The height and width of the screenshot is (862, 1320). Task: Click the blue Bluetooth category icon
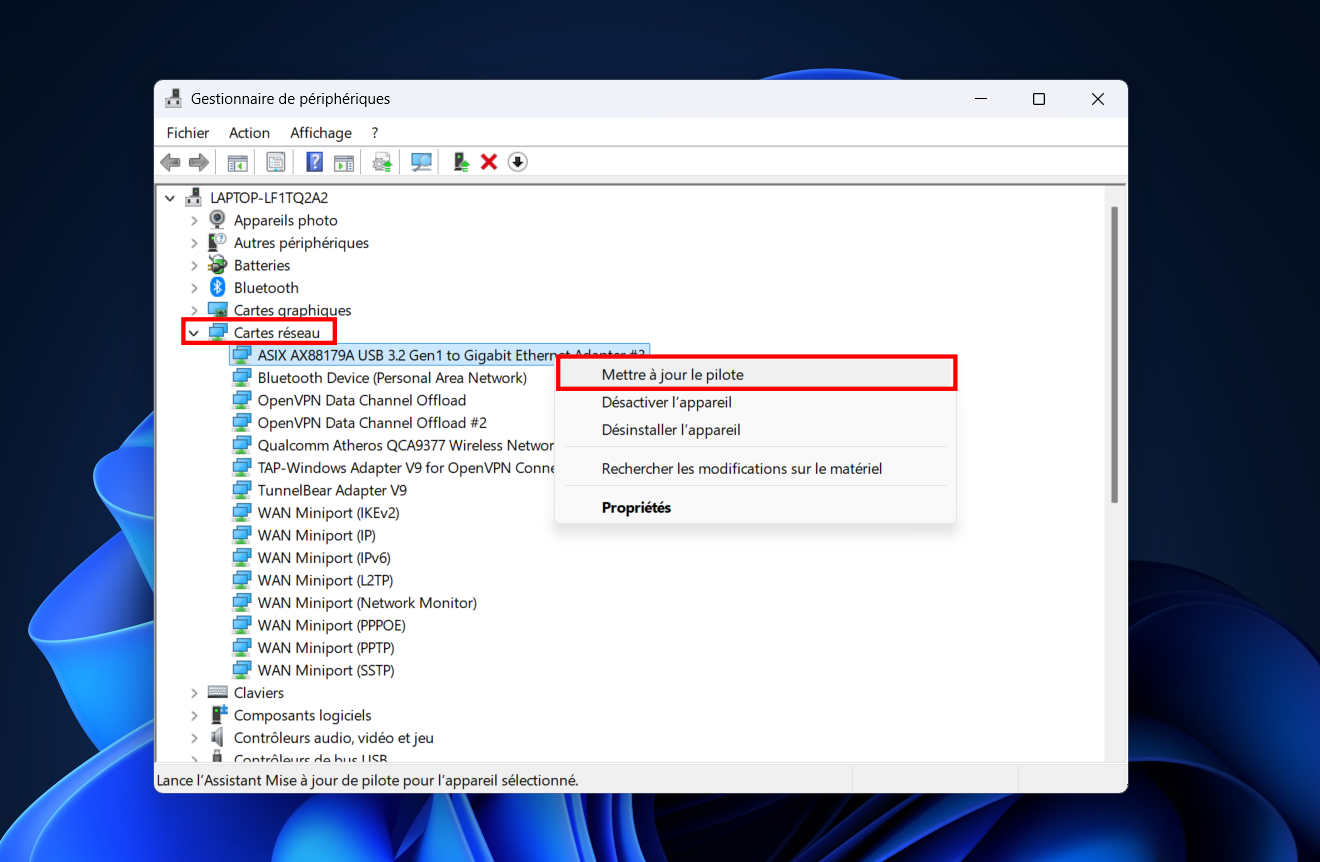tap(217, 287)
